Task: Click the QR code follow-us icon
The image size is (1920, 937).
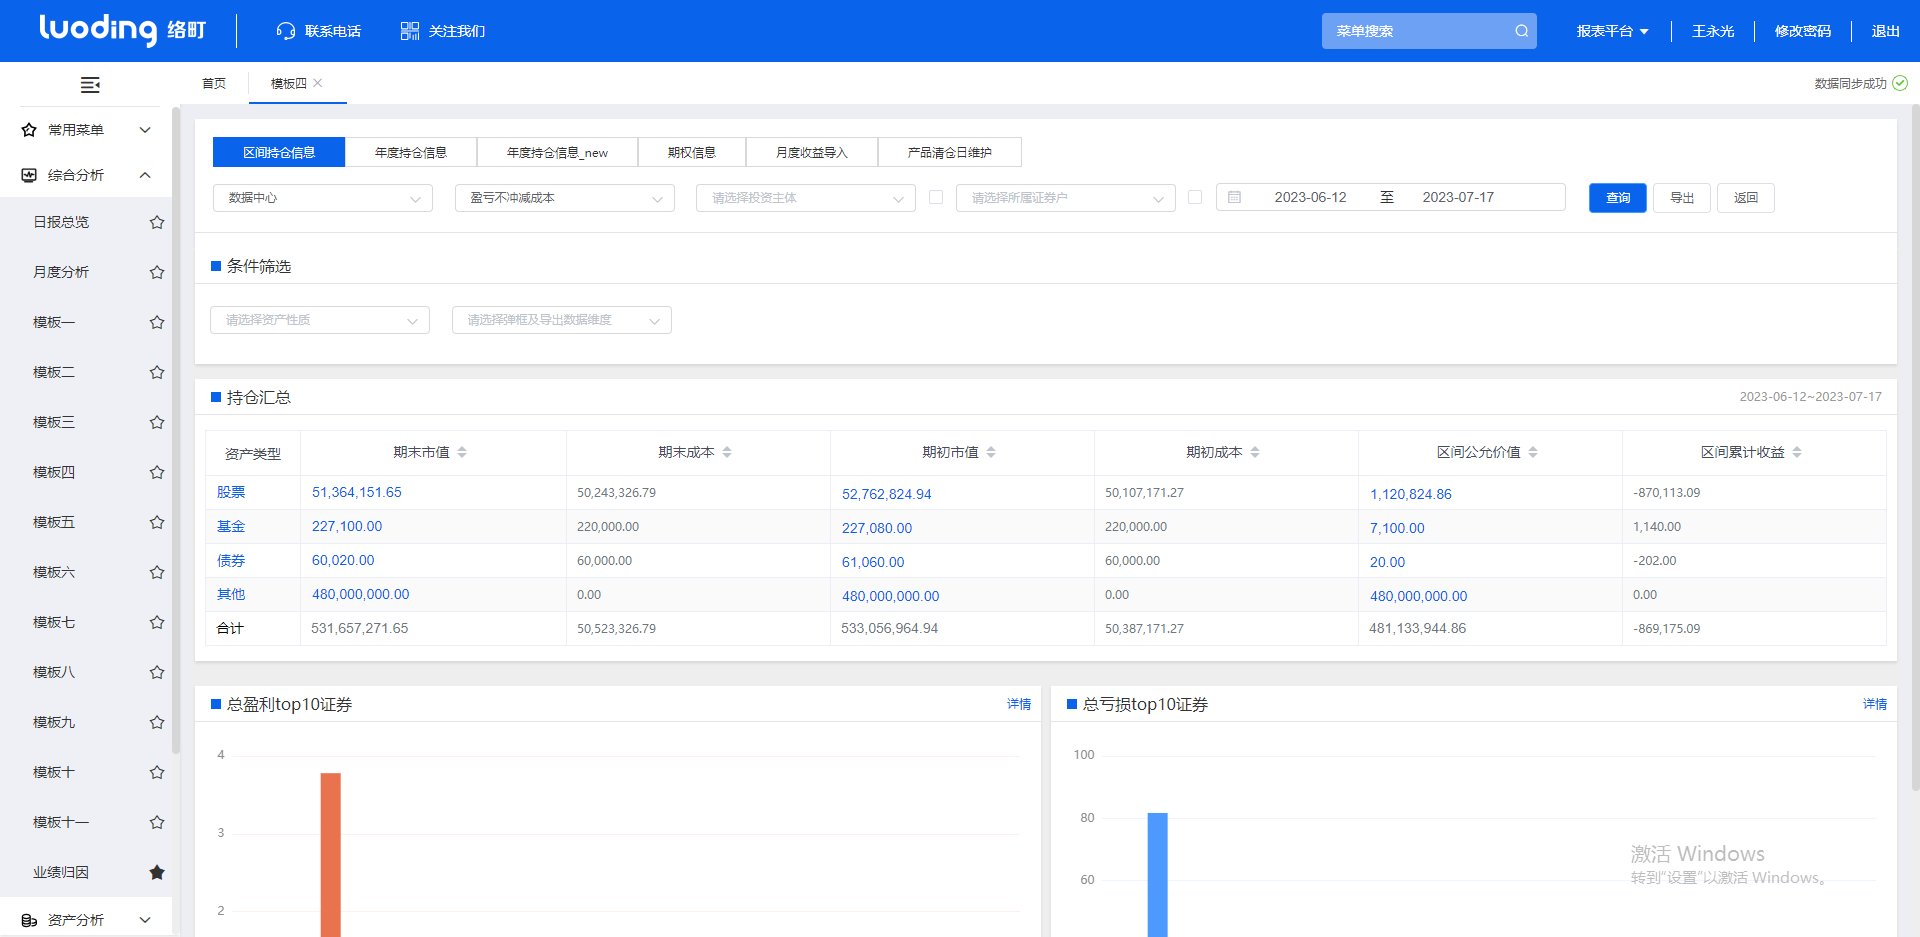Action: (410, 31)
